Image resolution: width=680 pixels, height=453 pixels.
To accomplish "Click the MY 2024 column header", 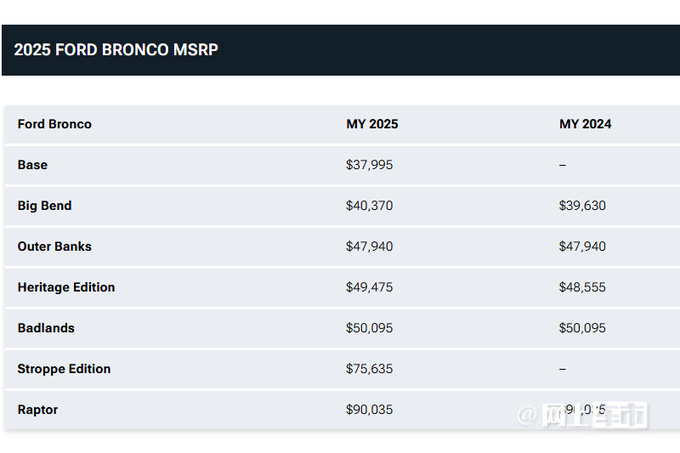I will [585, 124].
